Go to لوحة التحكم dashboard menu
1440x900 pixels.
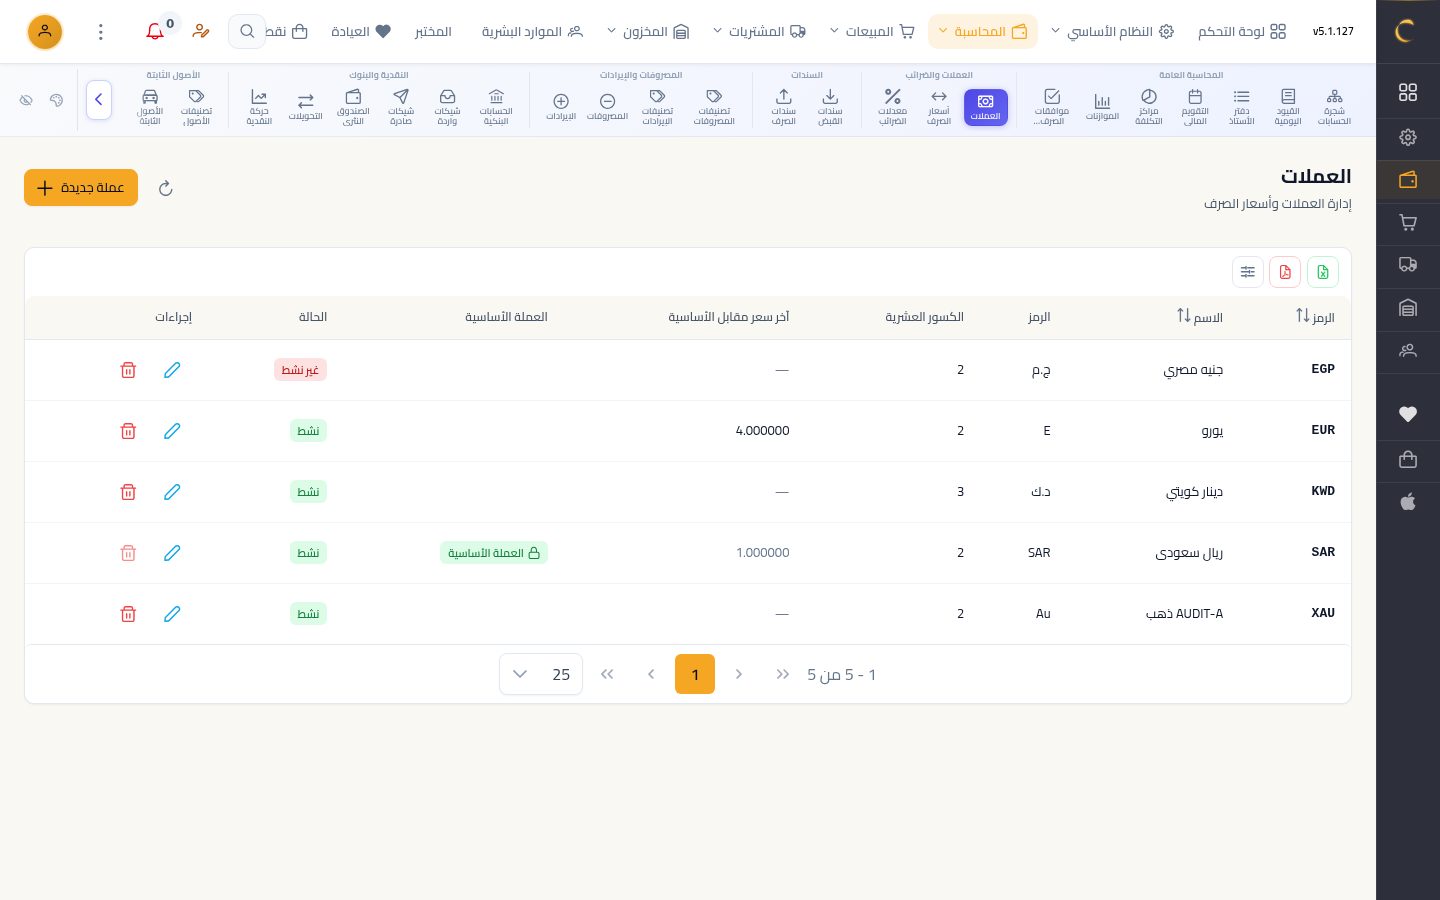coord(1242,32)
